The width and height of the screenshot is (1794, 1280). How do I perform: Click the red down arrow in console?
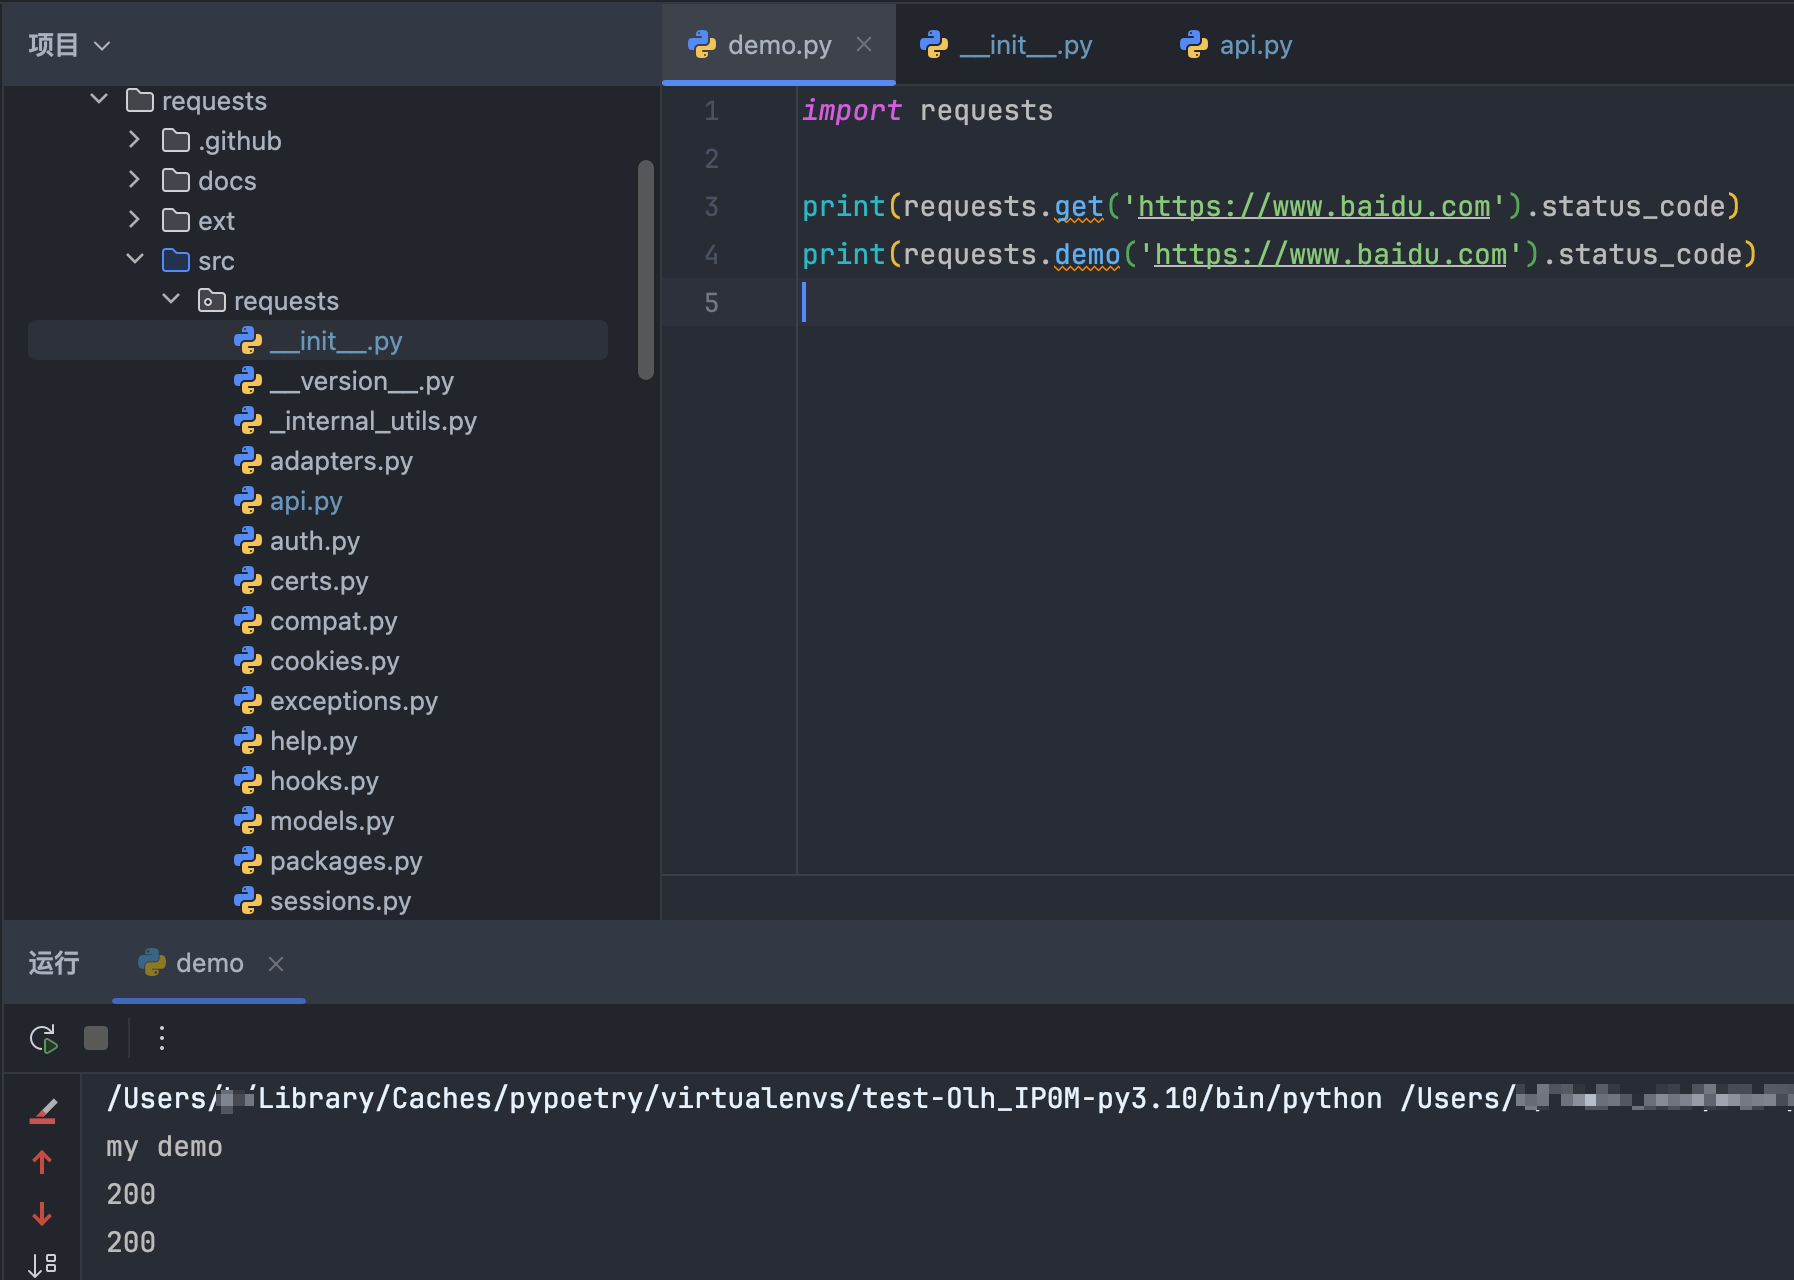pos(42,1214)
